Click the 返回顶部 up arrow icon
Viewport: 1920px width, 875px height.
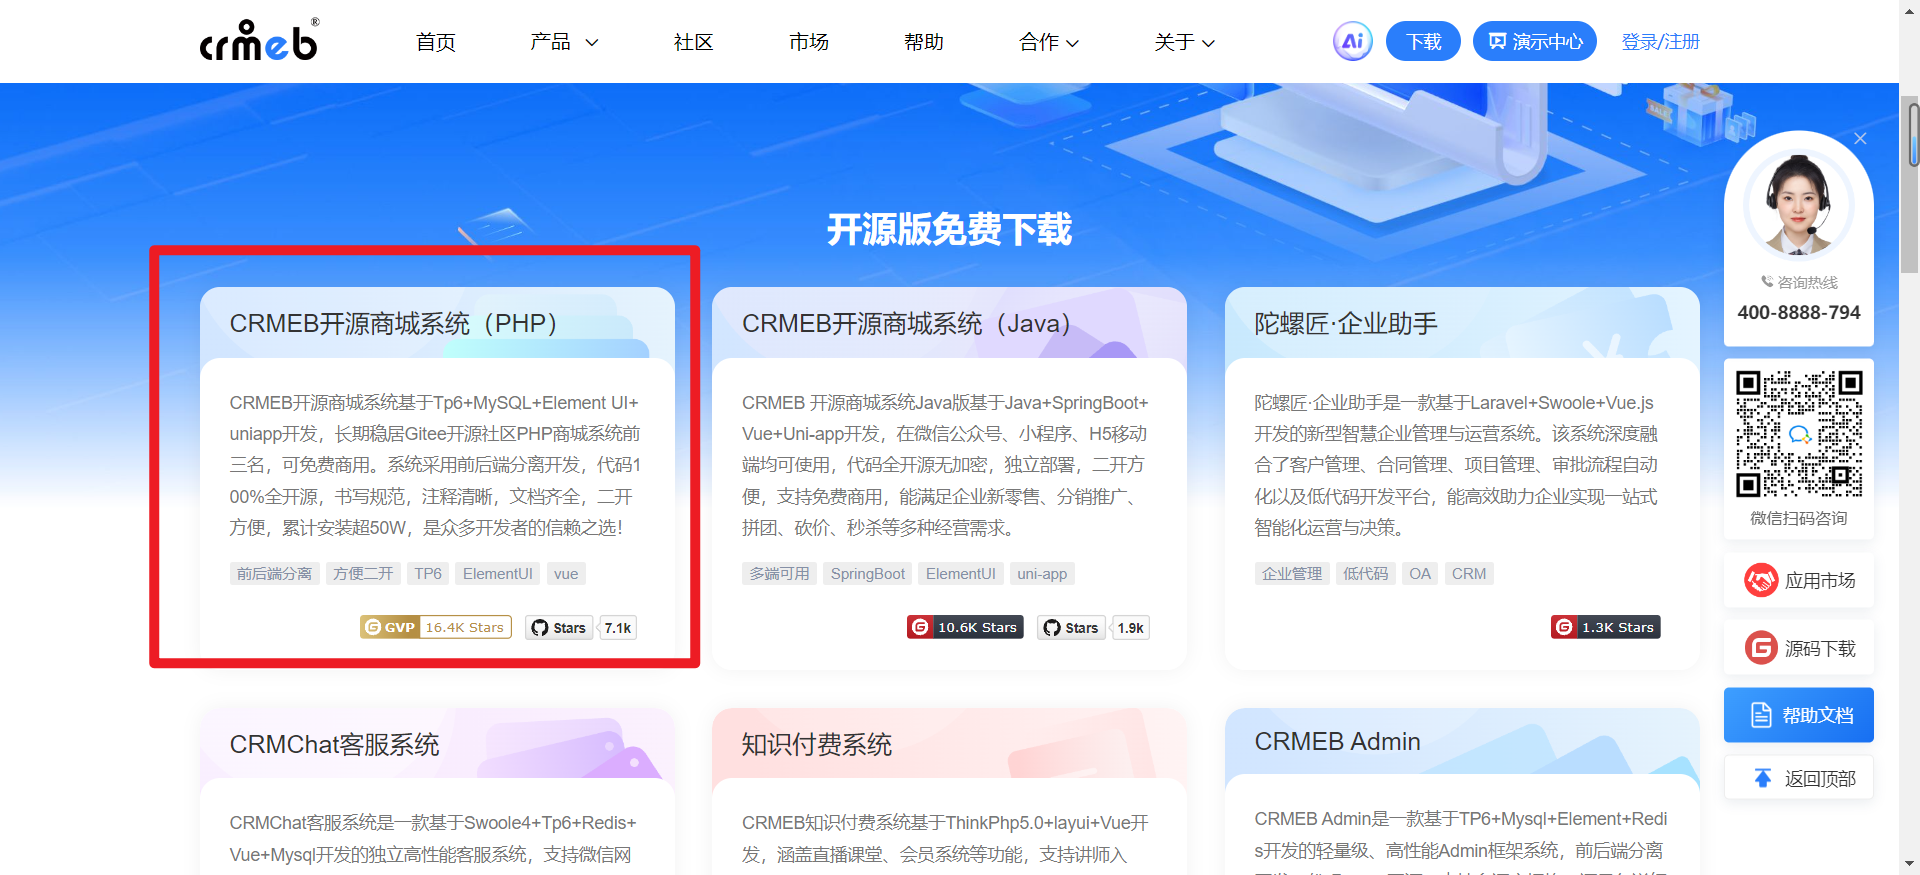coord(1762,778)
